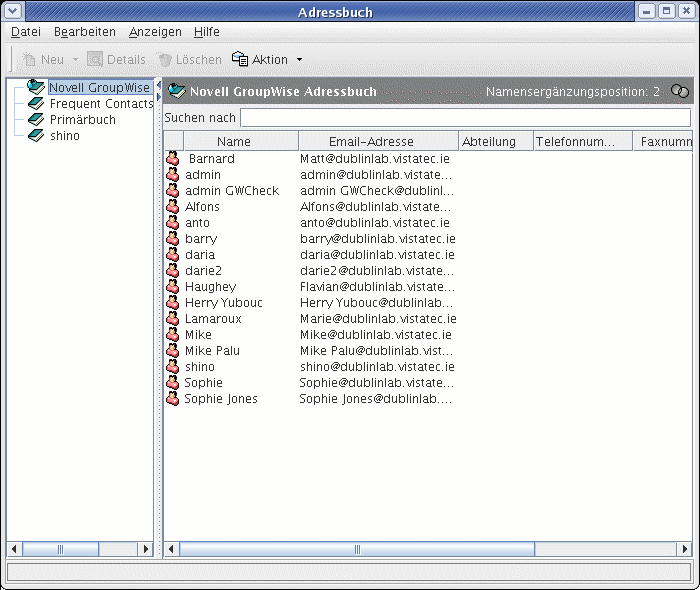Click left arrow of tree pane scrollbar
This screenshot has width=700, height=590.
(14, 549)
